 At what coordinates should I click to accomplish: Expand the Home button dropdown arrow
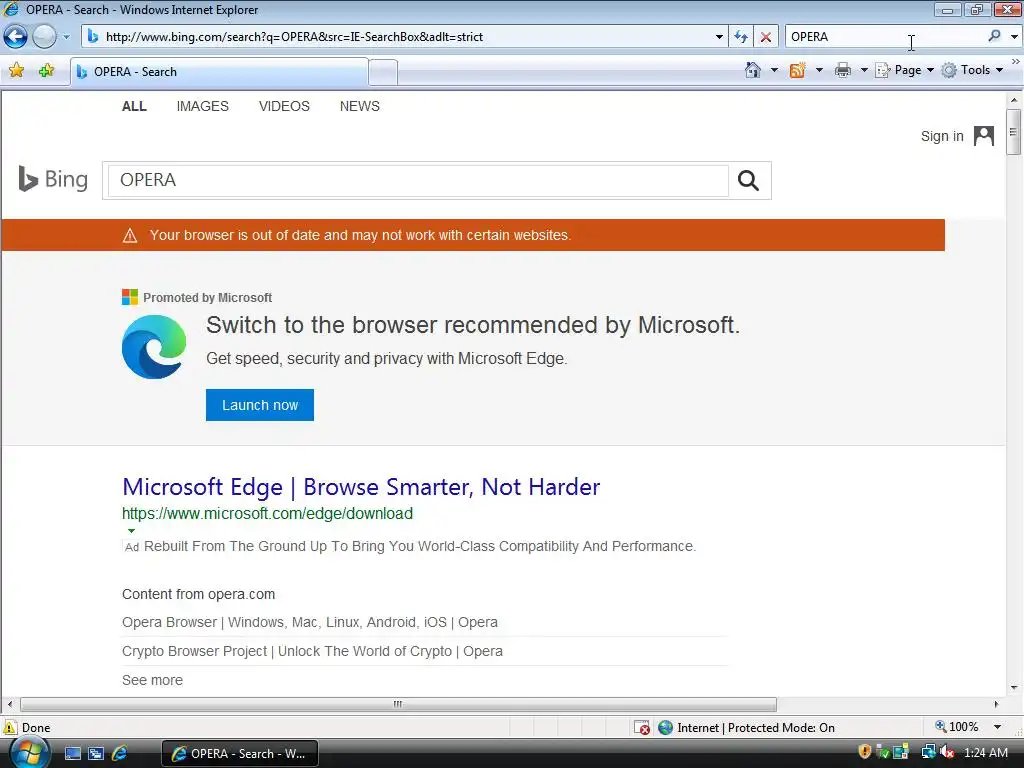click(775, 70)
